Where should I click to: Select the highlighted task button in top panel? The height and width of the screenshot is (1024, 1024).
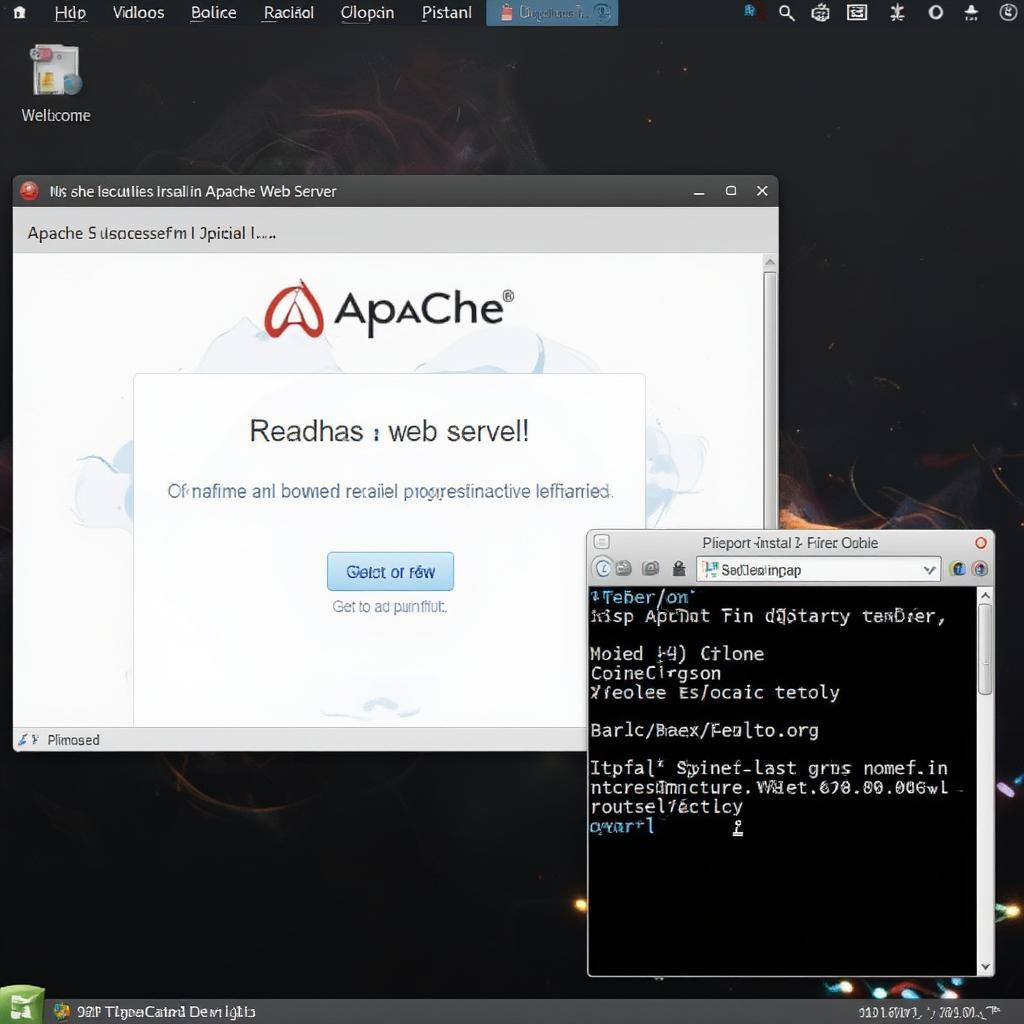click(552, 12)
